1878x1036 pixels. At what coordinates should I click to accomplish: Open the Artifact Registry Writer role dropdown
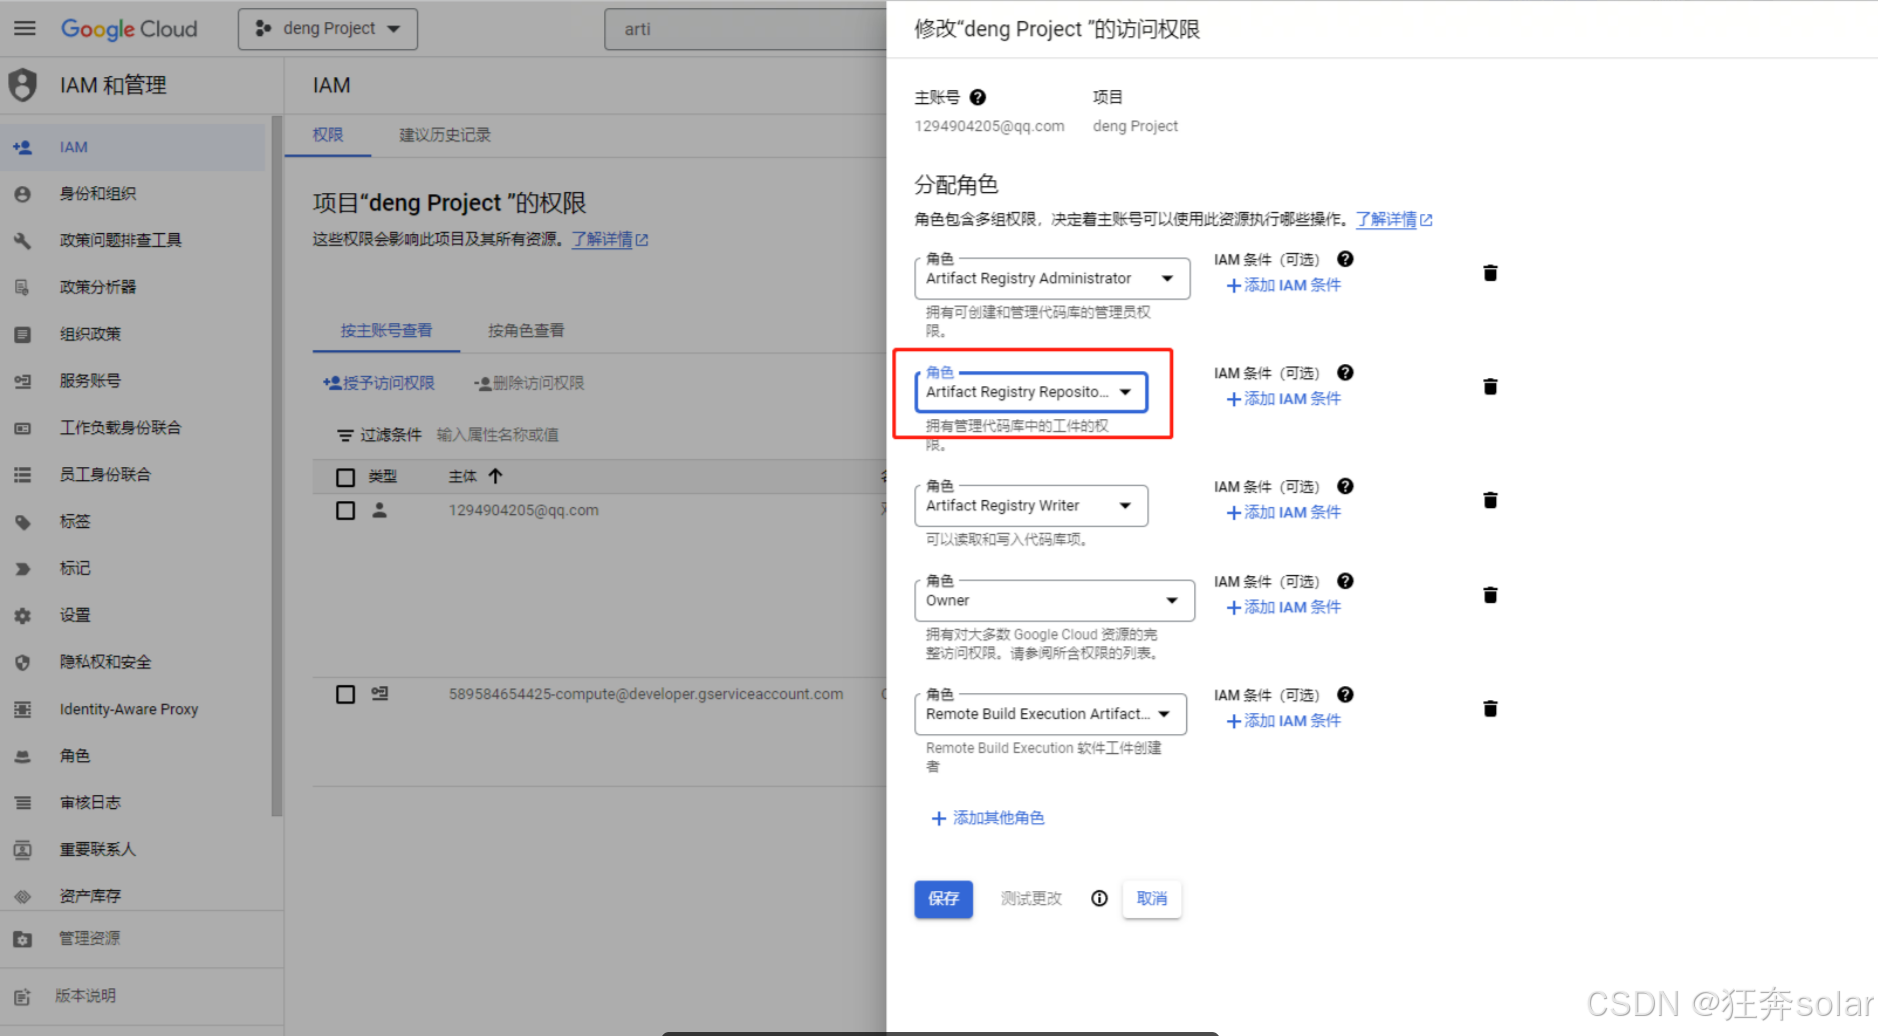click(x=1031, y=506)
